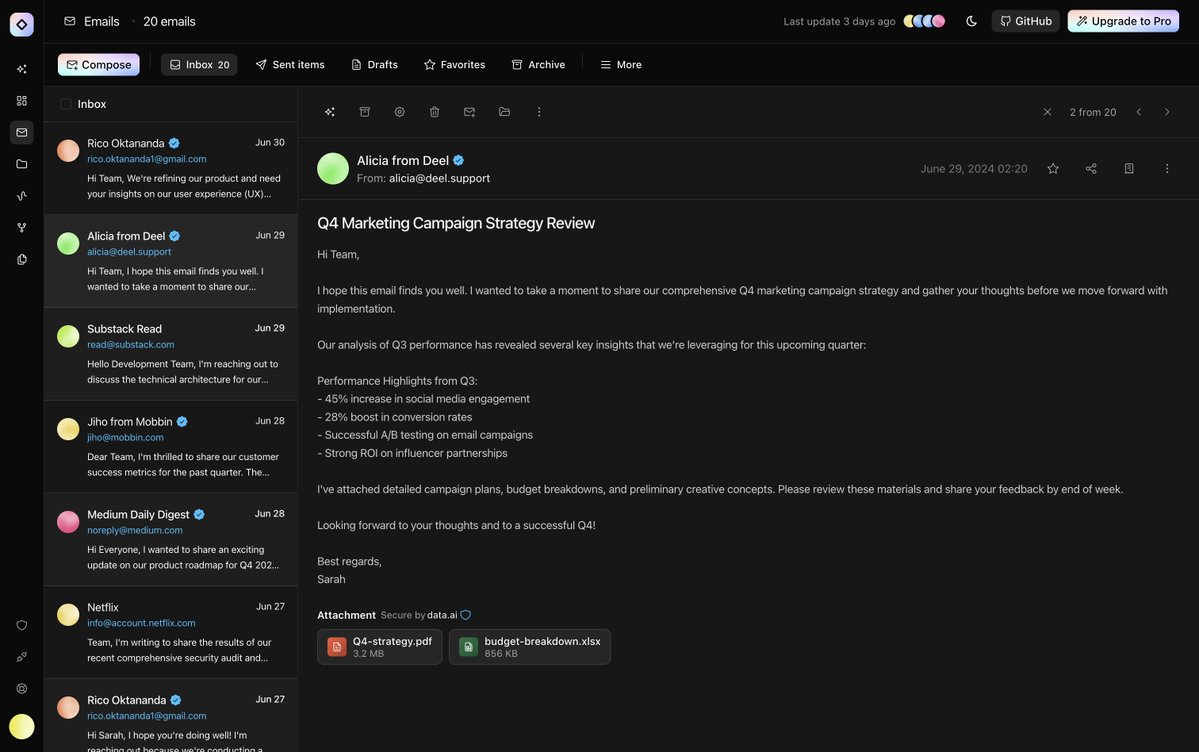Open the Favorites tab
The width and height of the screenshot is (1199, 752).
coord(455,64)
